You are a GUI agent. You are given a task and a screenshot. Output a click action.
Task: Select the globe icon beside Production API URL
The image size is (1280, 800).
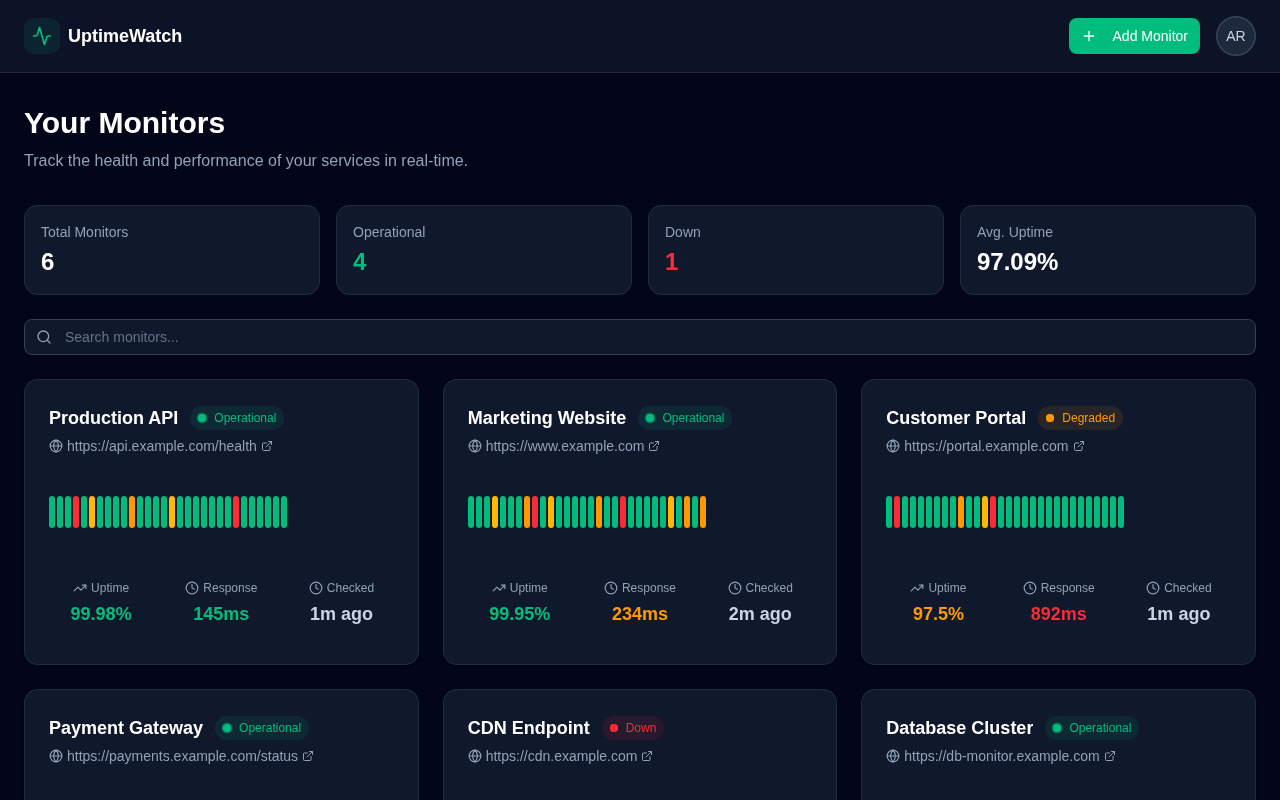click(x=54, y=446)
